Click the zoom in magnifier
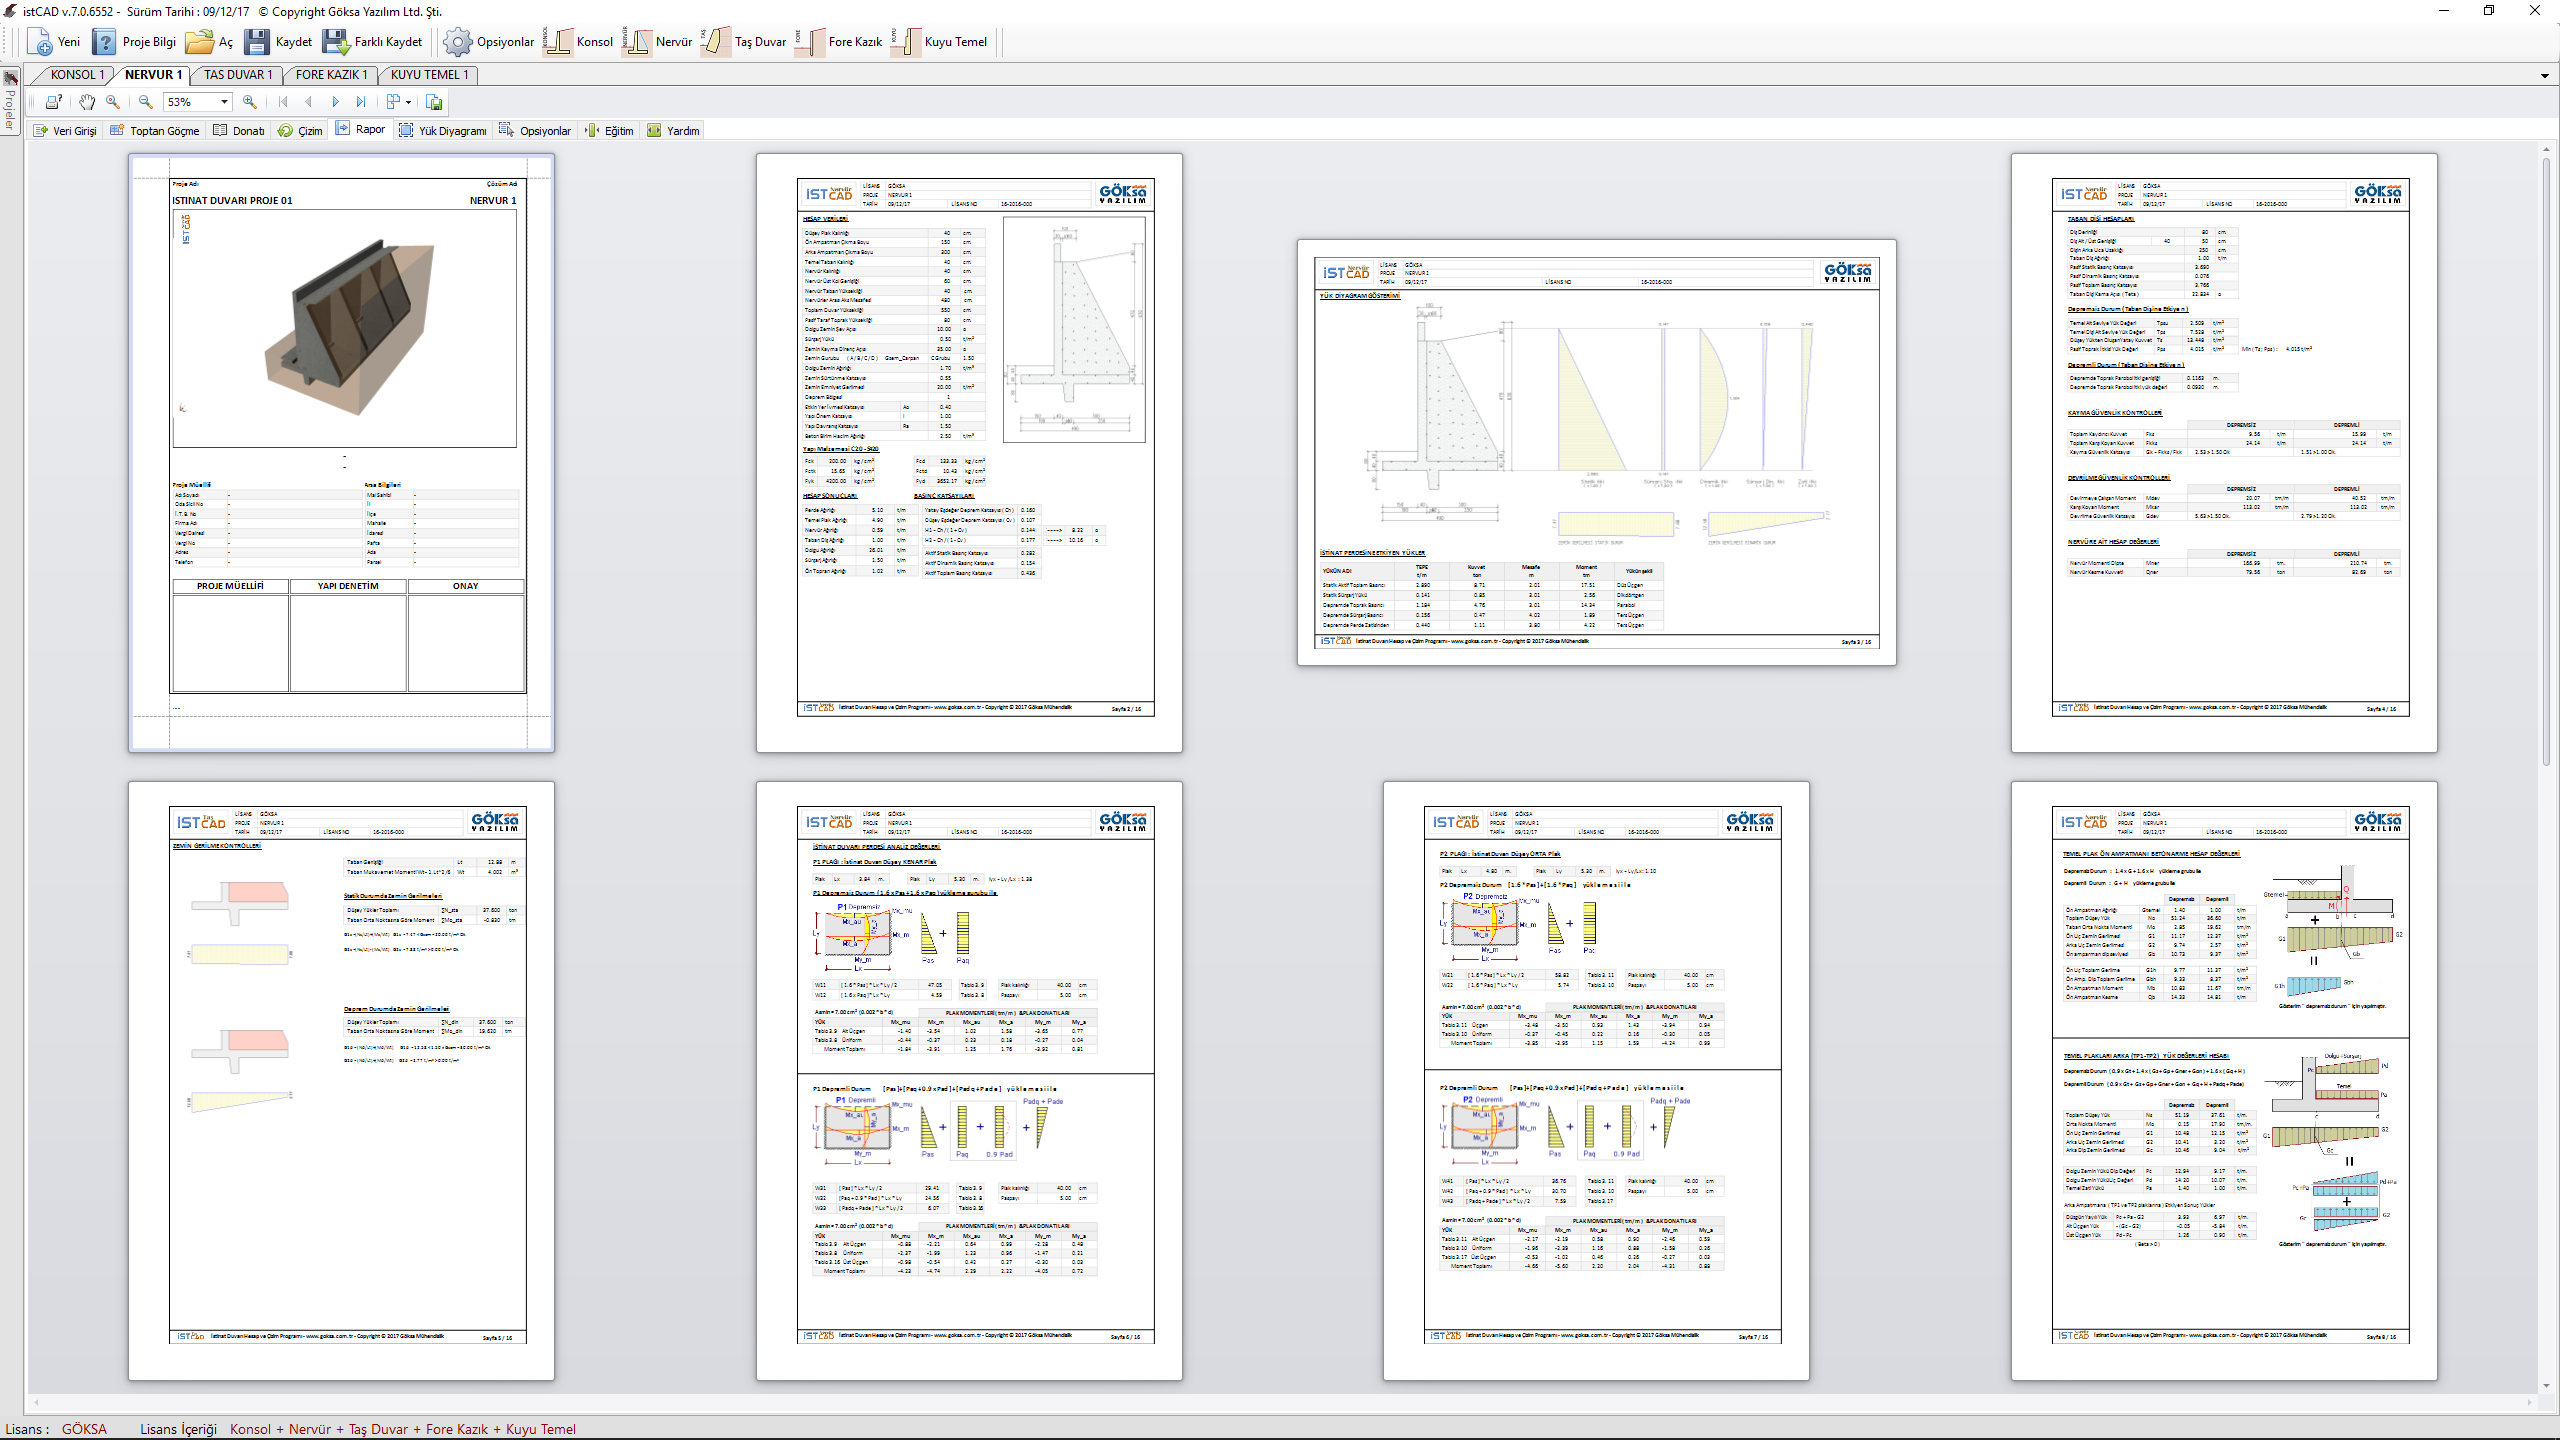The image size is (2560, 1440). coord(250,102)
